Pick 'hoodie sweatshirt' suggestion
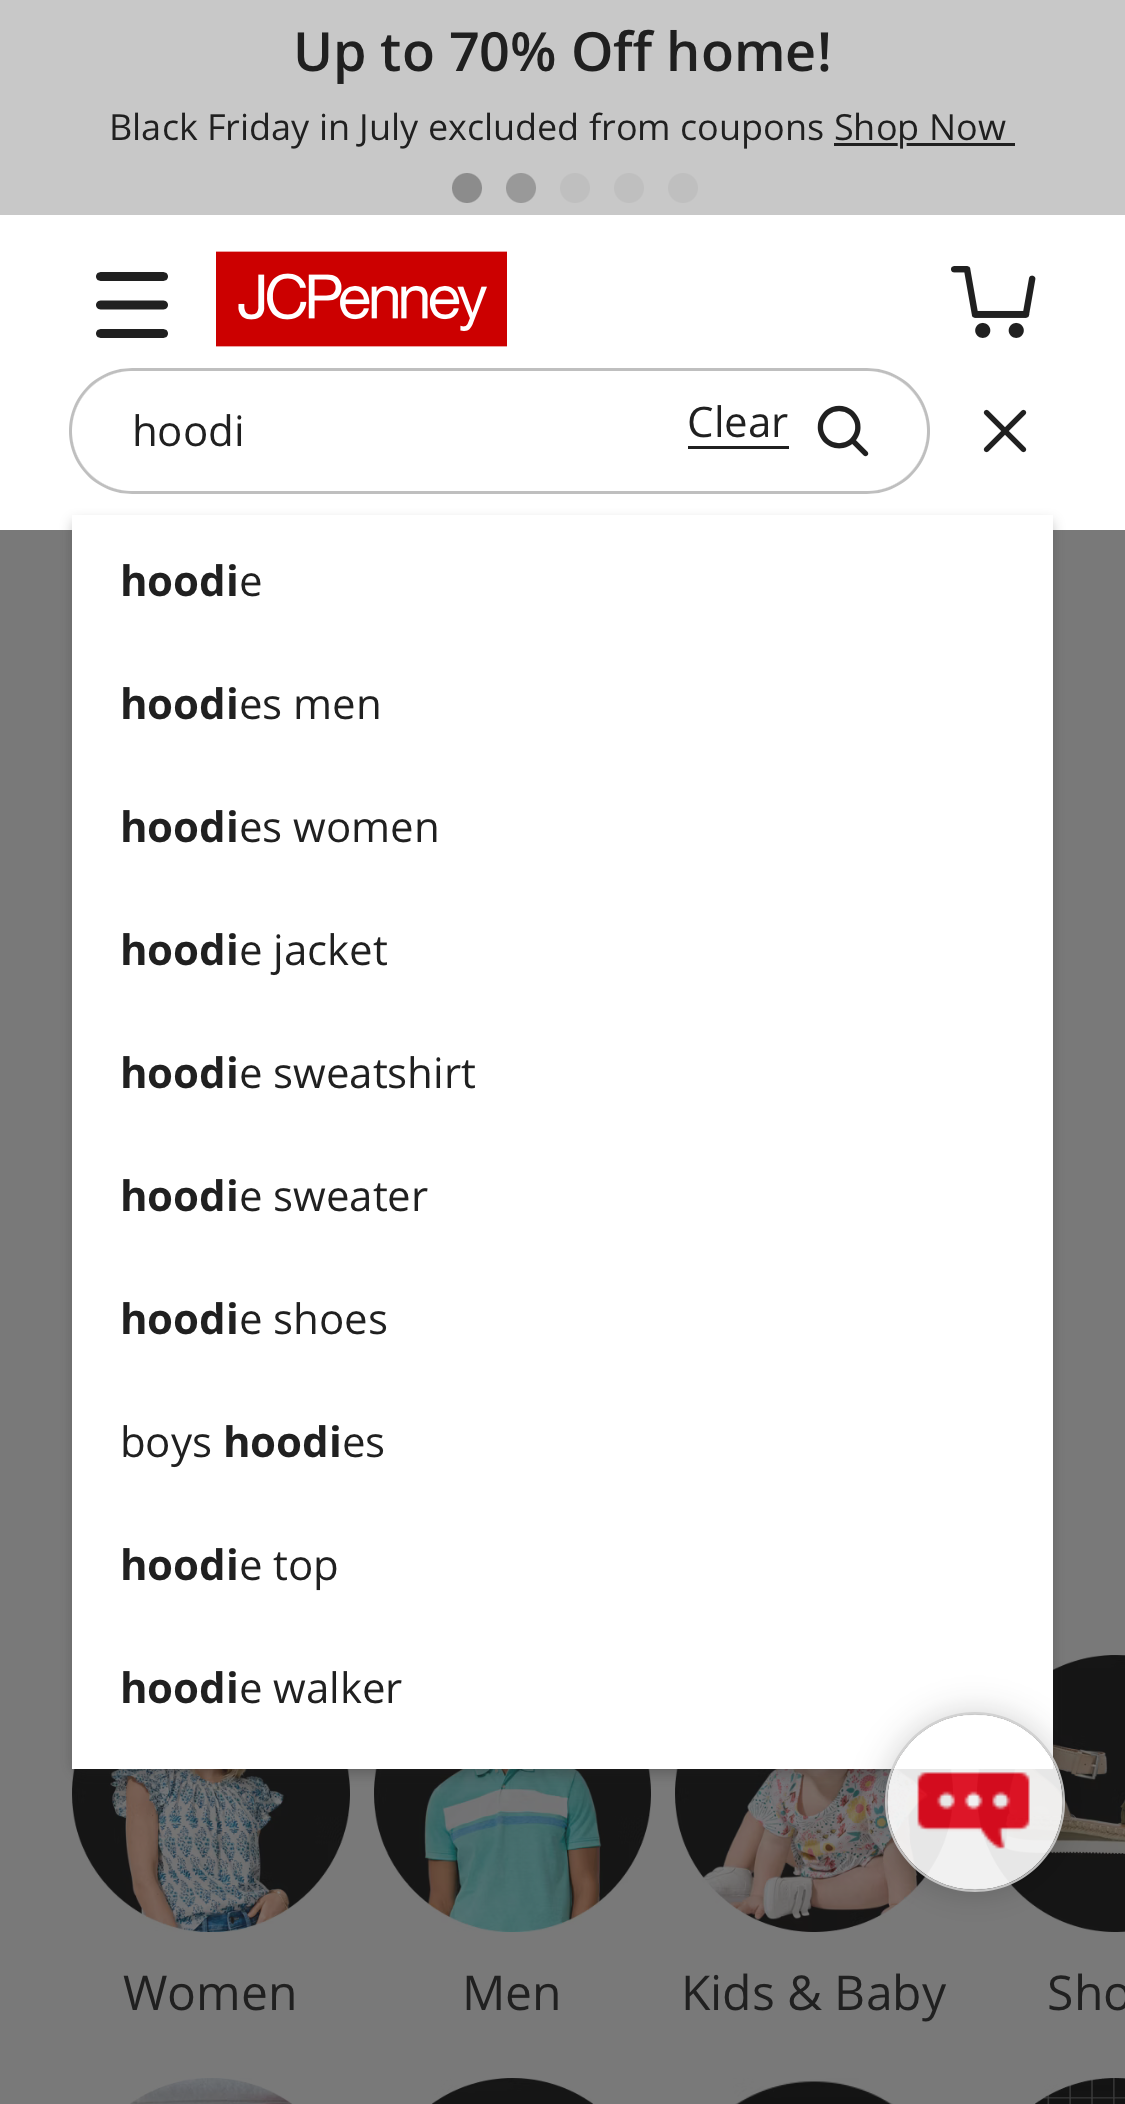This screenshot has height=2104, width=1125. (298, 1071)
